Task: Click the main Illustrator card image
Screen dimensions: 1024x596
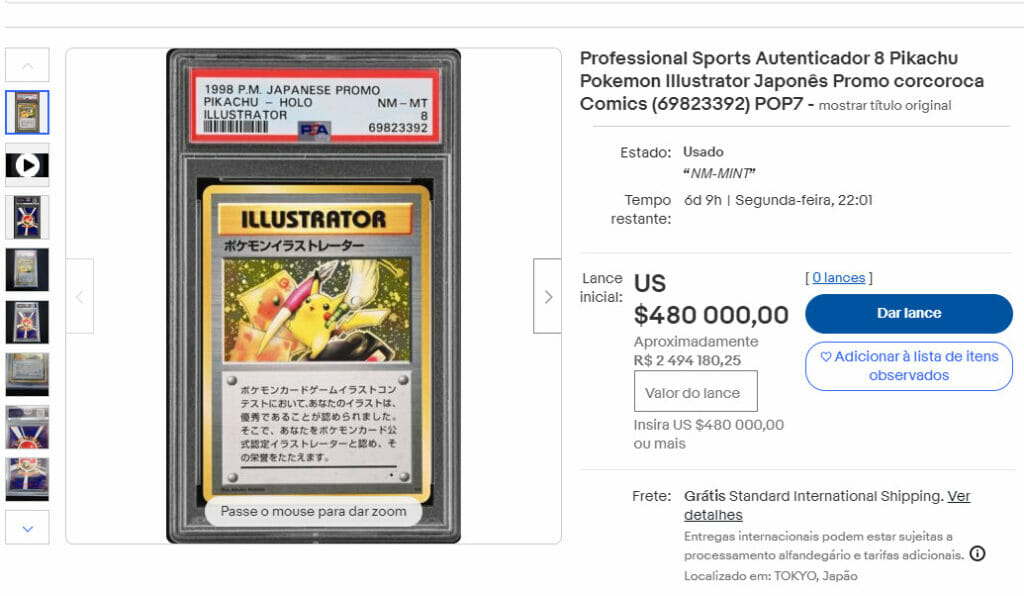Action: coord(313,296)
